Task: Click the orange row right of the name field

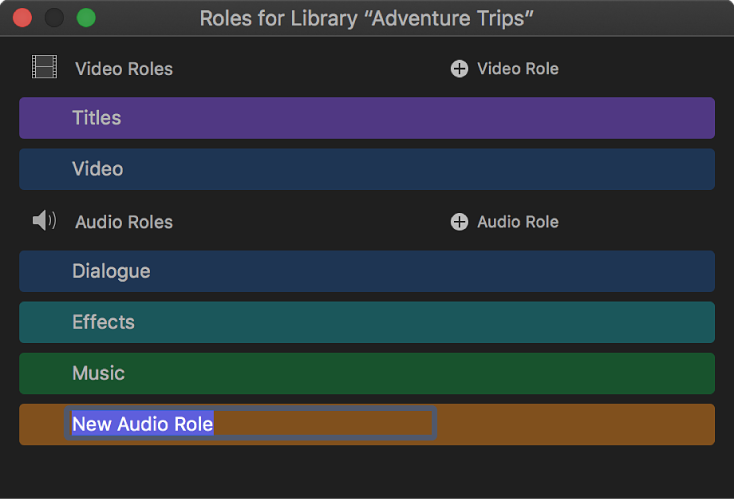Action: click(x=575, y=424)
